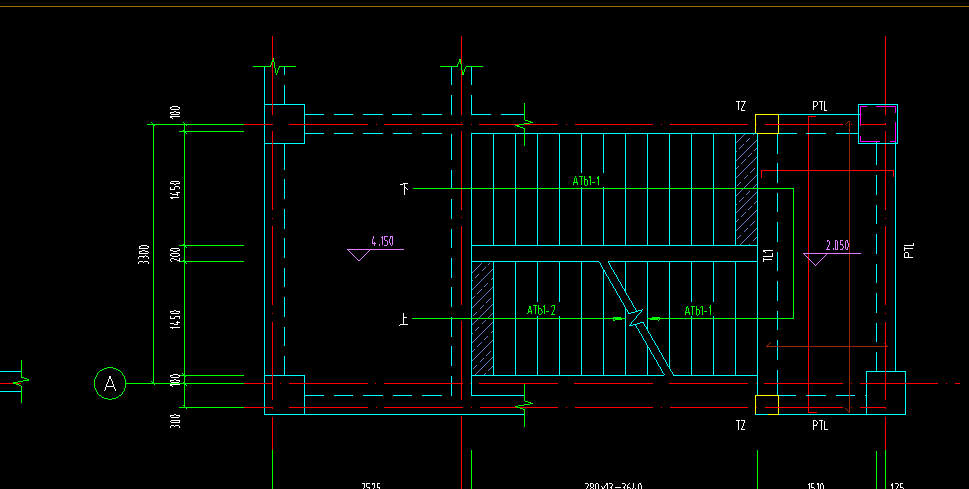
Task: Select the stair break line zigzag symbol
Action: [x=636, y=318]
